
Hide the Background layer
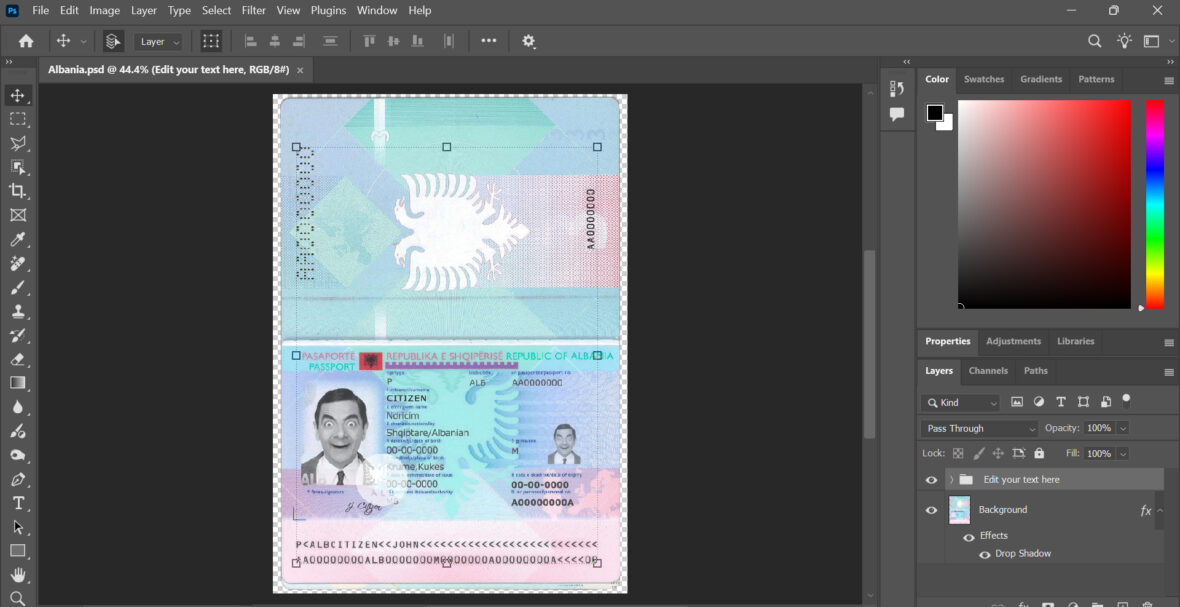pyautogui.click(x=931, y=509)
